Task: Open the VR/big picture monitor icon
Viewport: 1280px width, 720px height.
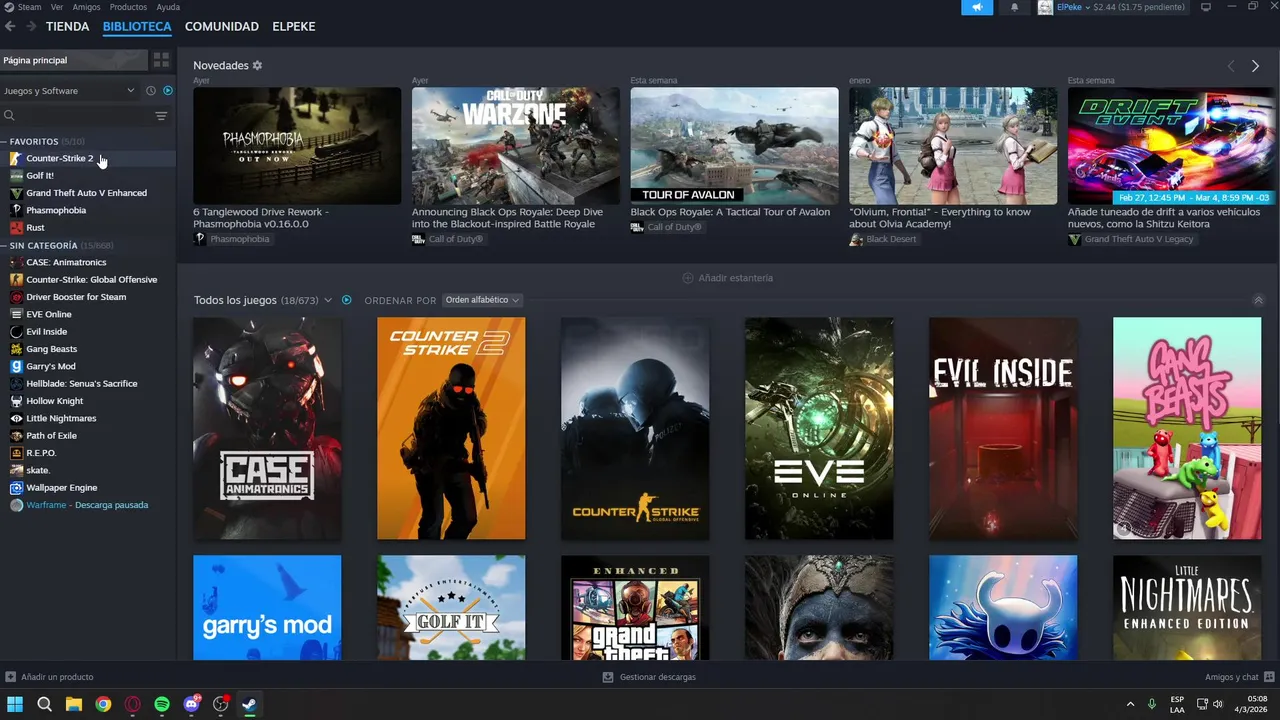Action: pos(1206,7)
